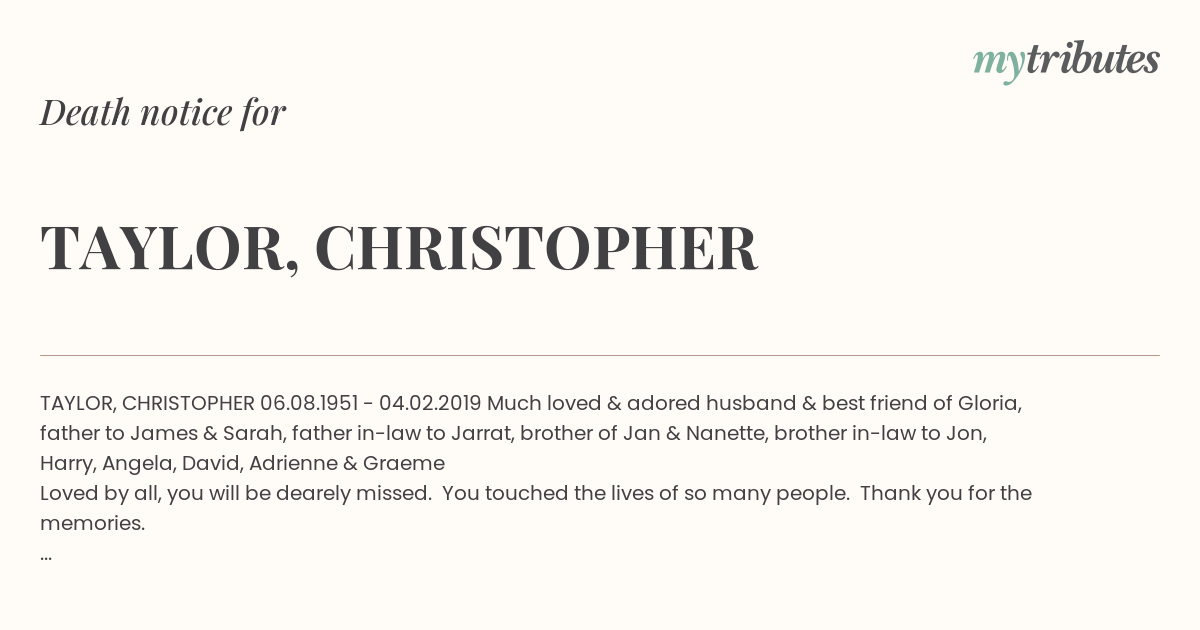Viewport: 1200px width, 630px height.
Task: Click 'Thank you for the' text
Action: point(946,493)
